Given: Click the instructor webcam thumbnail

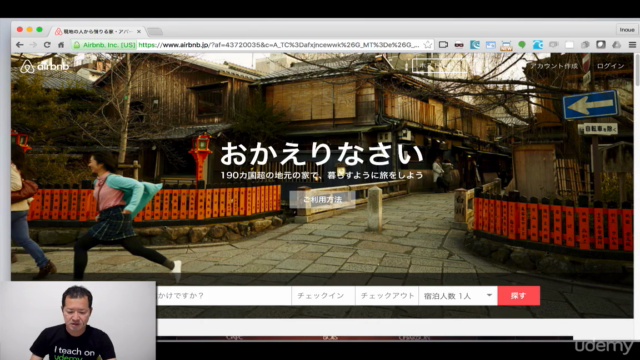Looking at the screenshot, I should coord(78,320).
